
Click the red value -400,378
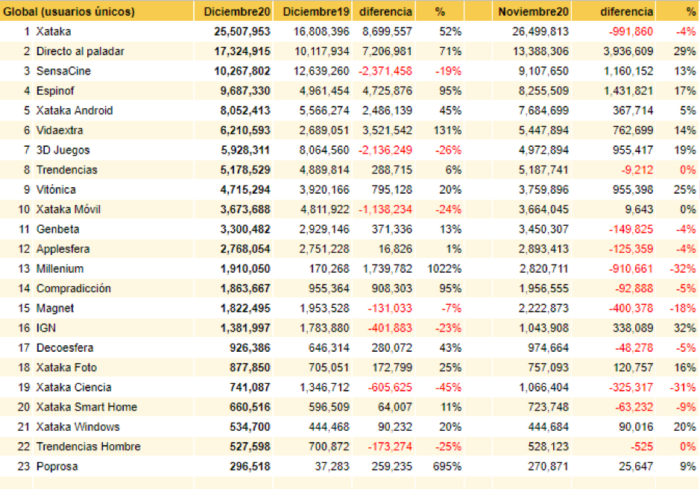pyautogui.click(x=631, y=308)
